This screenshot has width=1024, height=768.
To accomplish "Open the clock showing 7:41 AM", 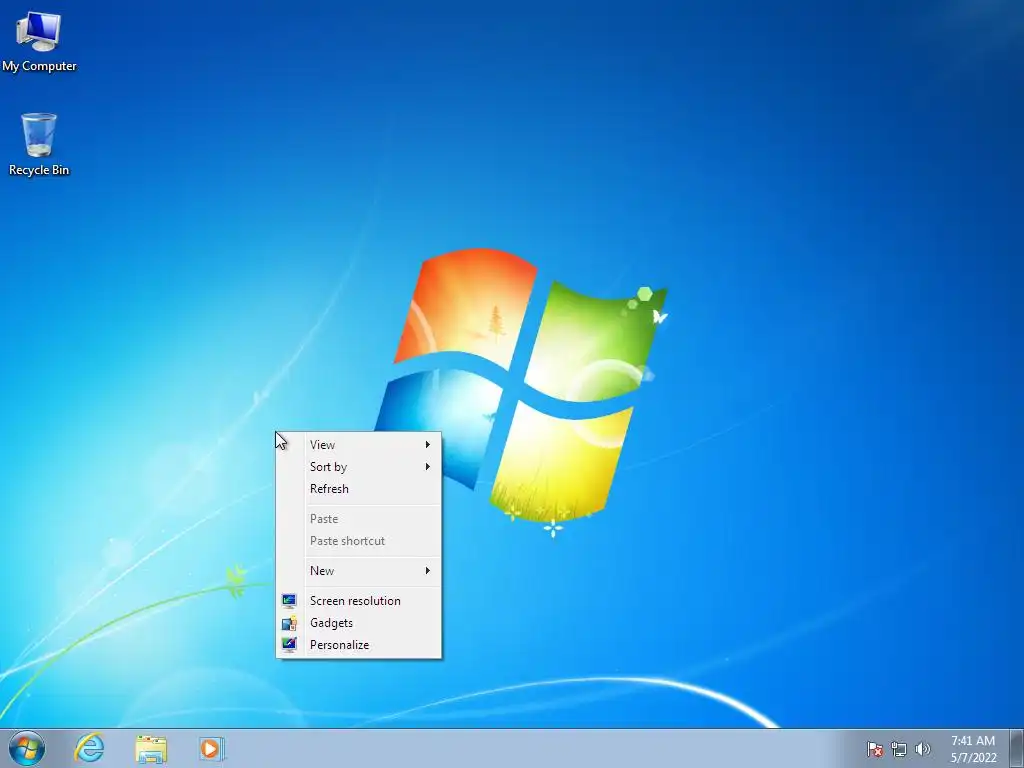I will pos(973,749).
